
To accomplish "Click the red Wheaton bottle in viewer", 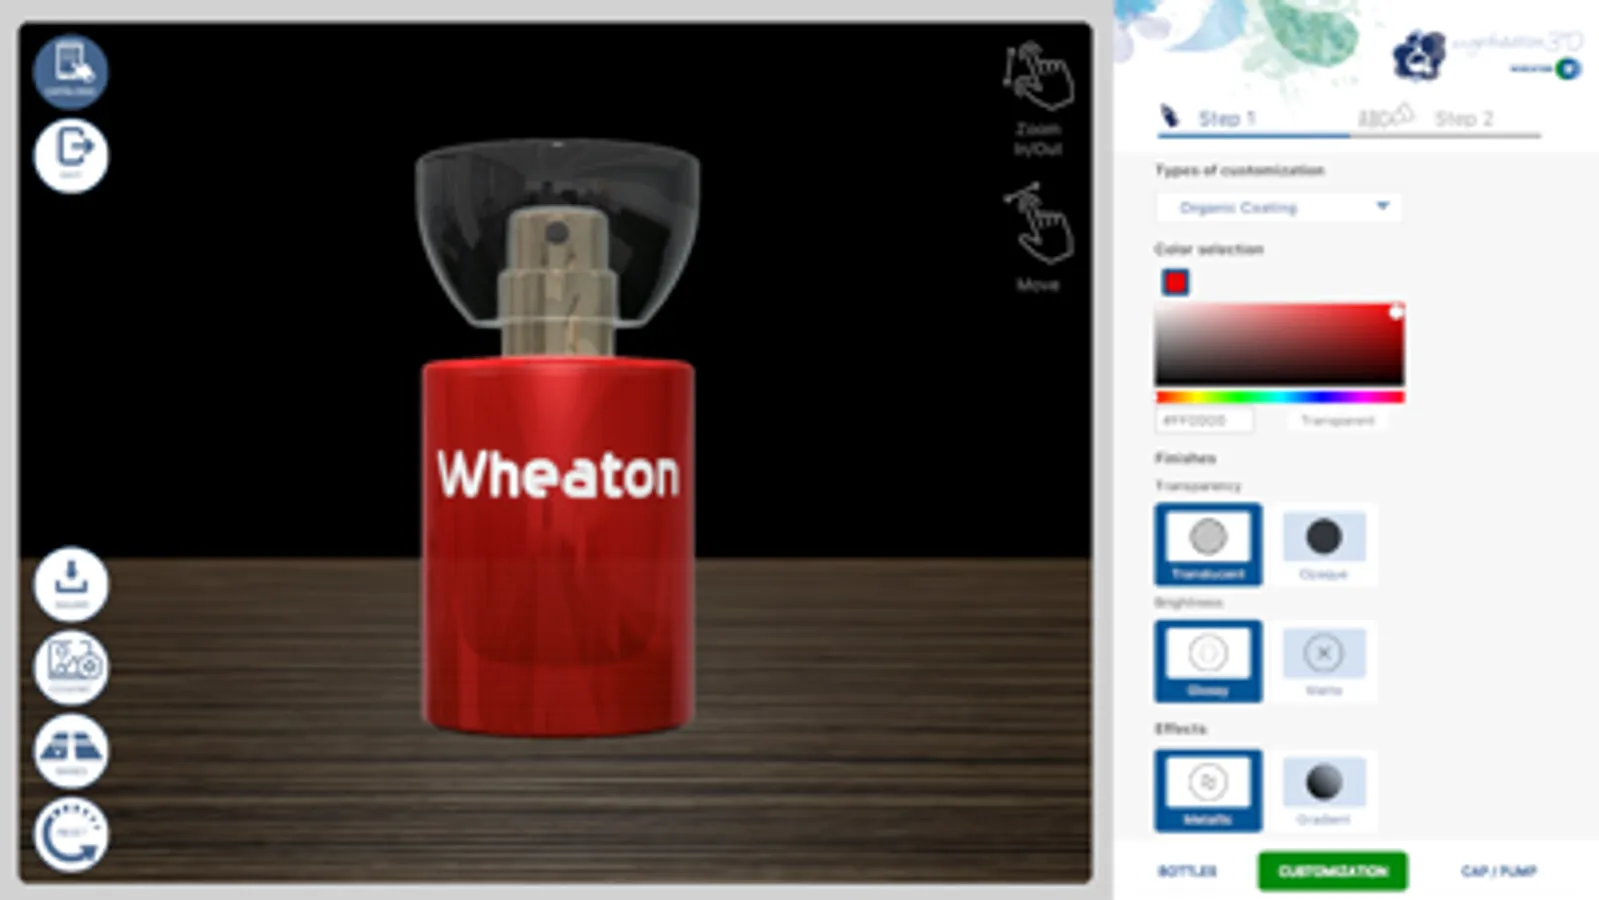I will pos(558,548).
